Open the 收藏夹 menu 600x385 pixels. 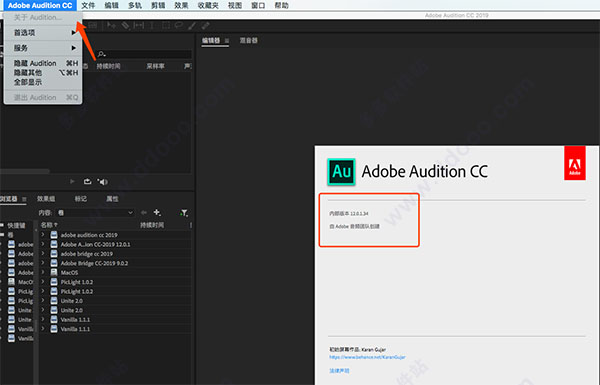pos(208,5)
